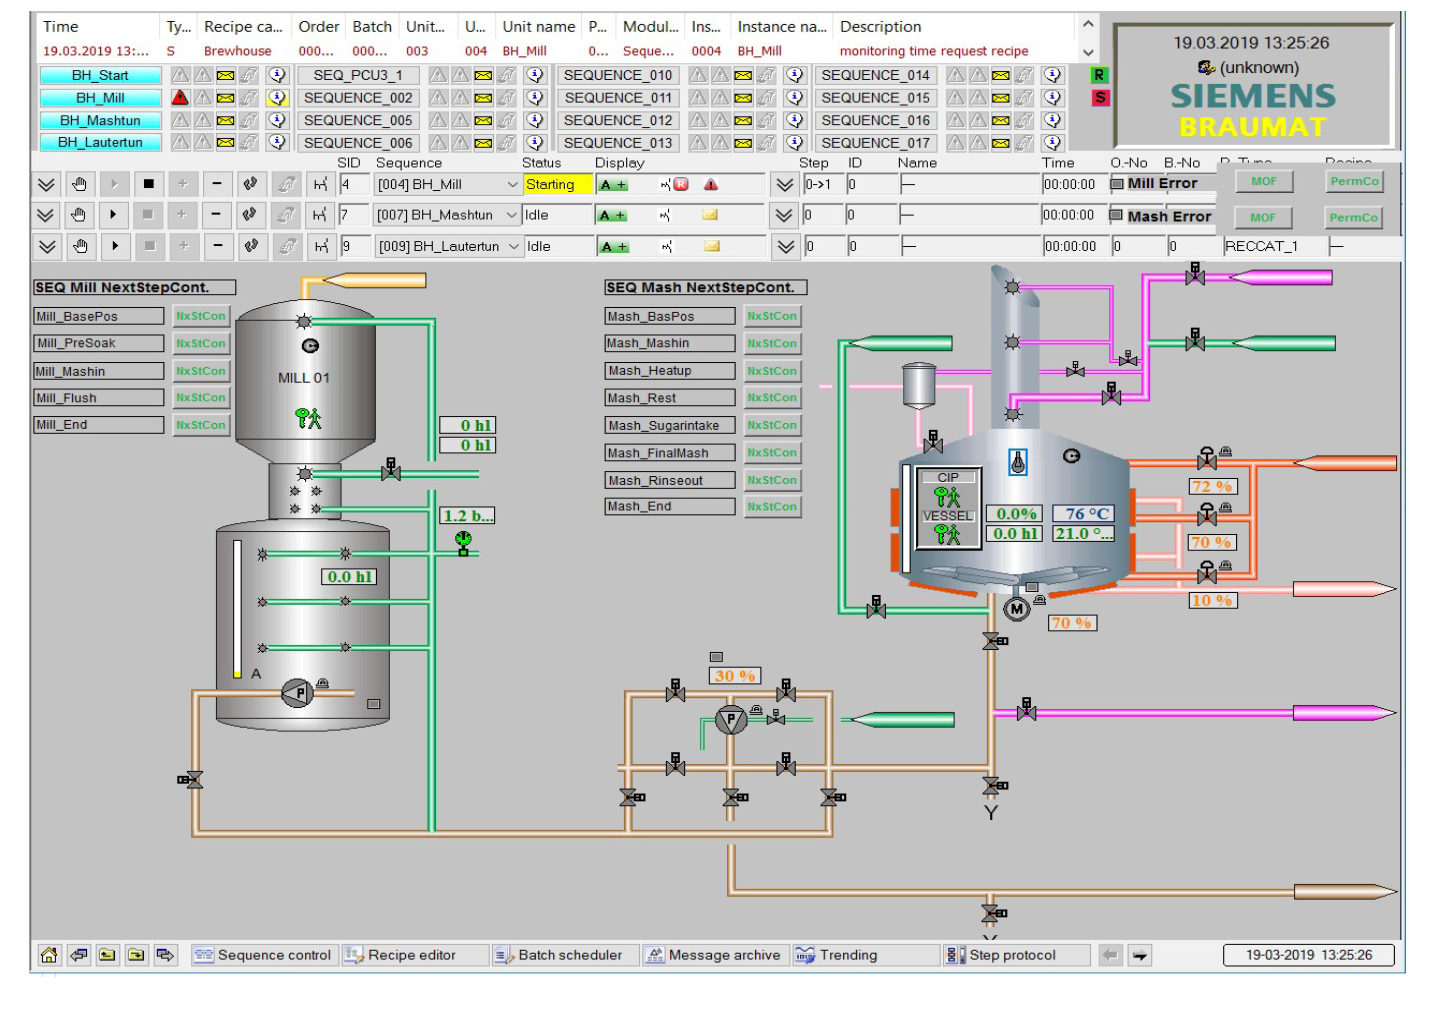This screenshot has height=1028, width=1436.
Task: Open the Batch scheduler tab
Action: click(564, 955)
